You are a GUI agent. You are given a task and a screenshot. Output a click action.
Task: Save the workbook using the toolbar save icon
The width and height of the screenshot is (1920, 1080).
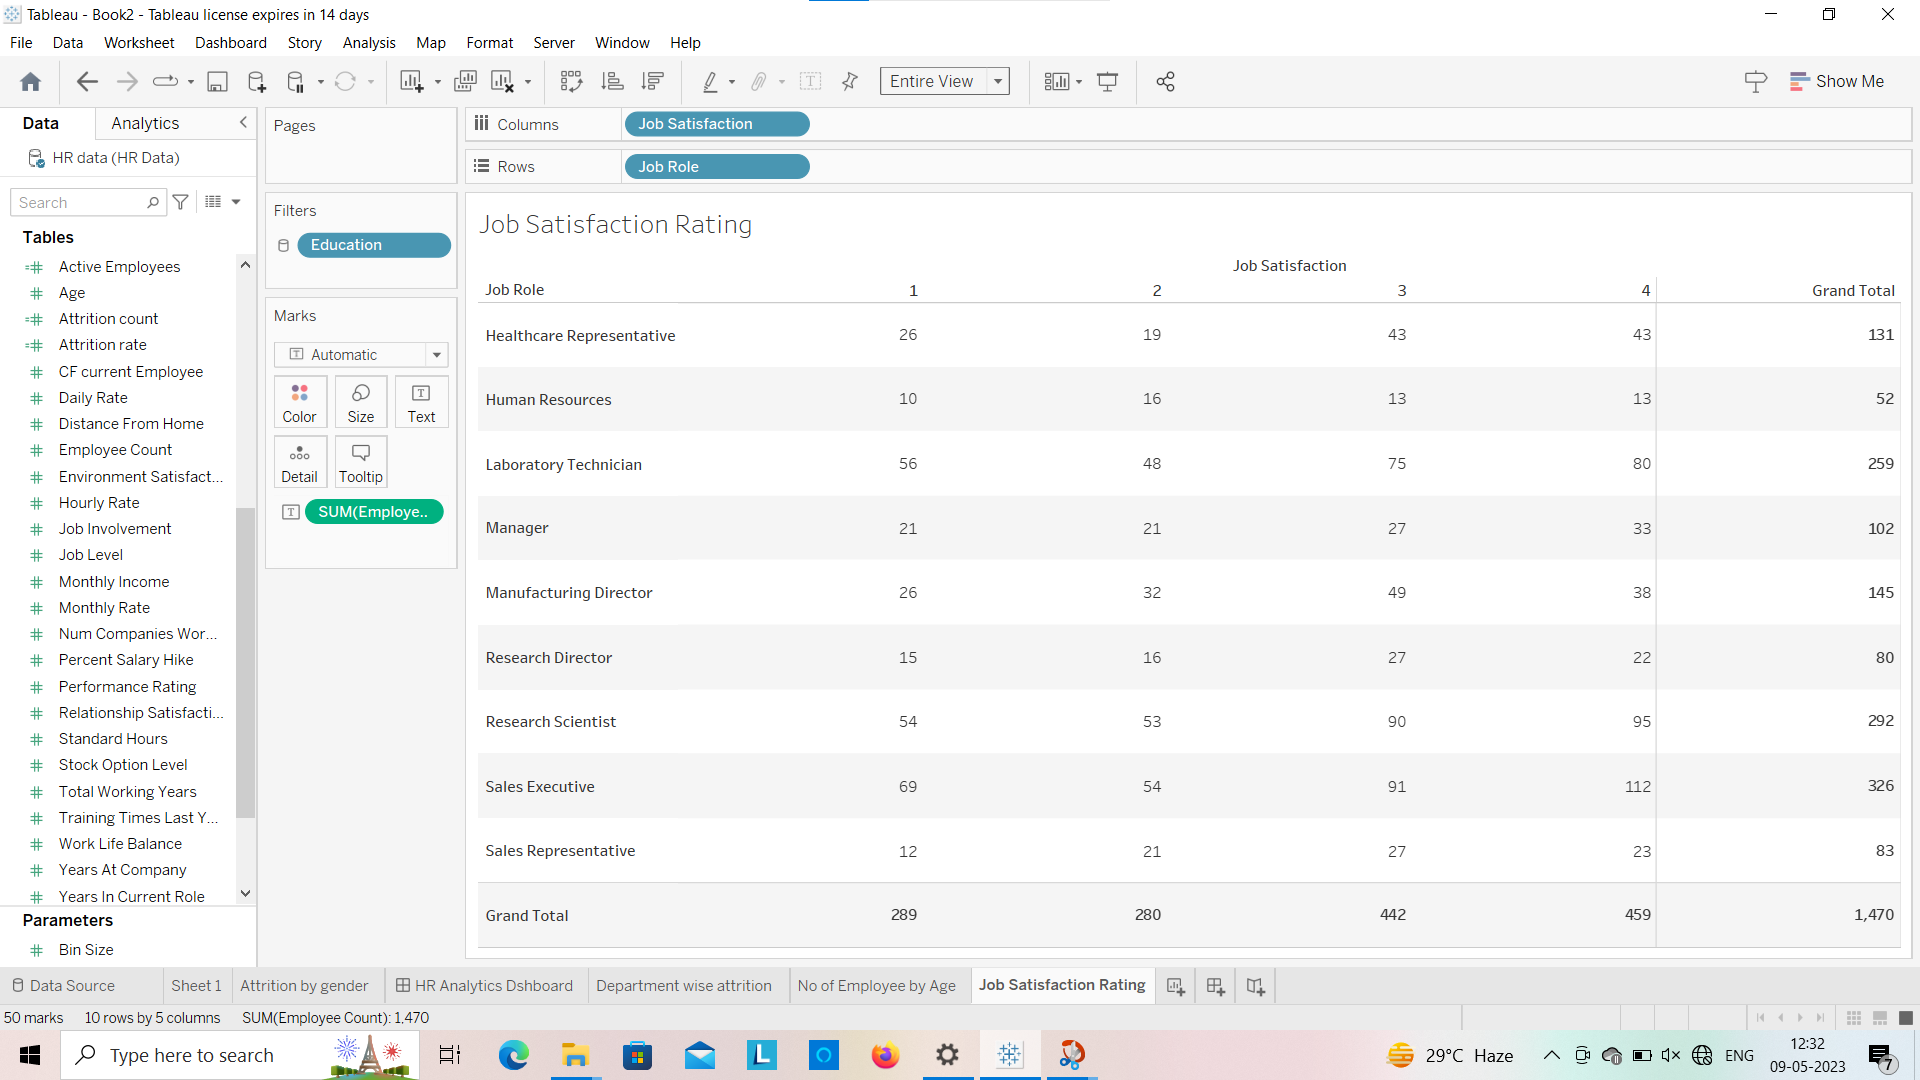[x=217, y=82]
